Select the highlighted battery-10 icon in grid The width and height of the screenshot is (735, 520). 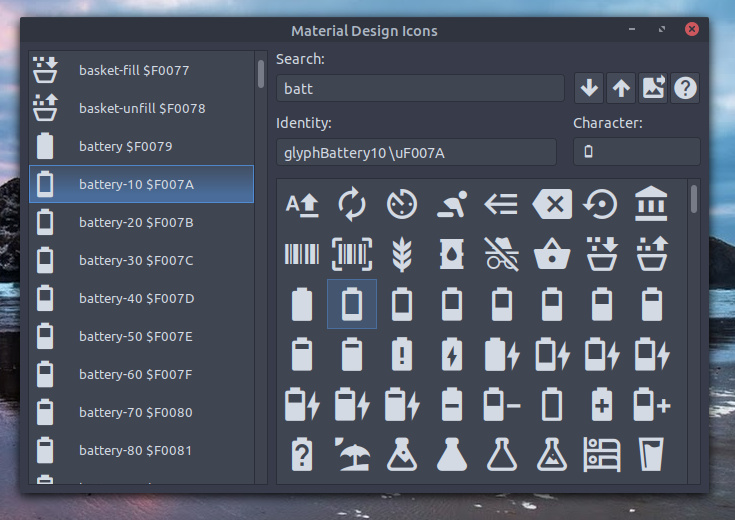(352, 304)
